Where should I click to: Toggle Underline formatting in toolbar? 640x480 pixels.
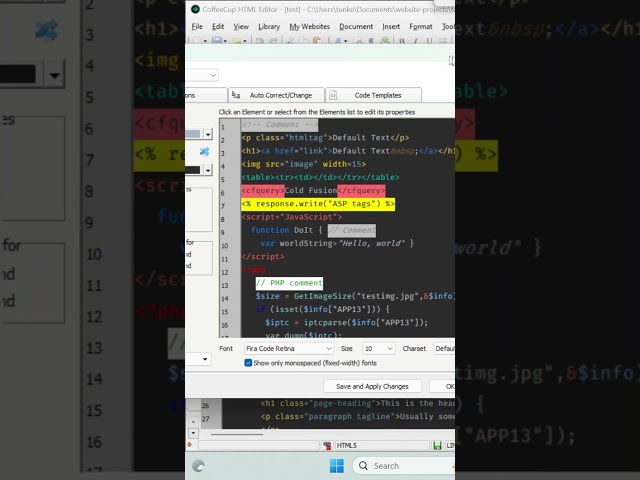pos(429,40)
